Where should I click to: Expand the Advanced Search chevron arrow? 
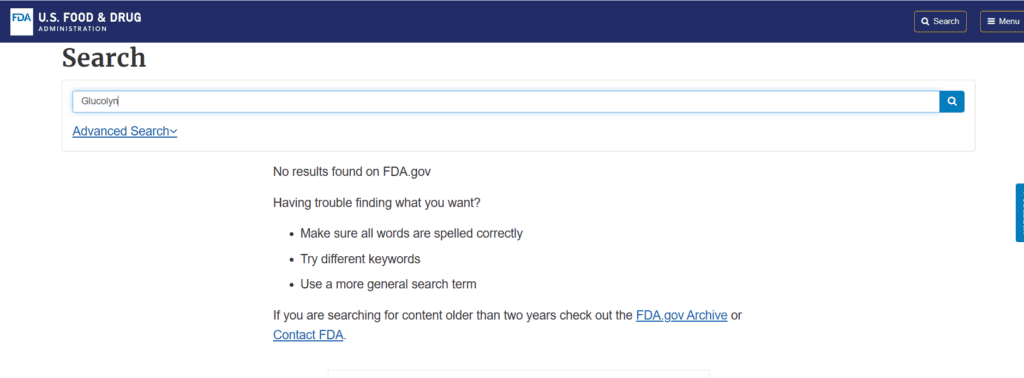(174, 132)
